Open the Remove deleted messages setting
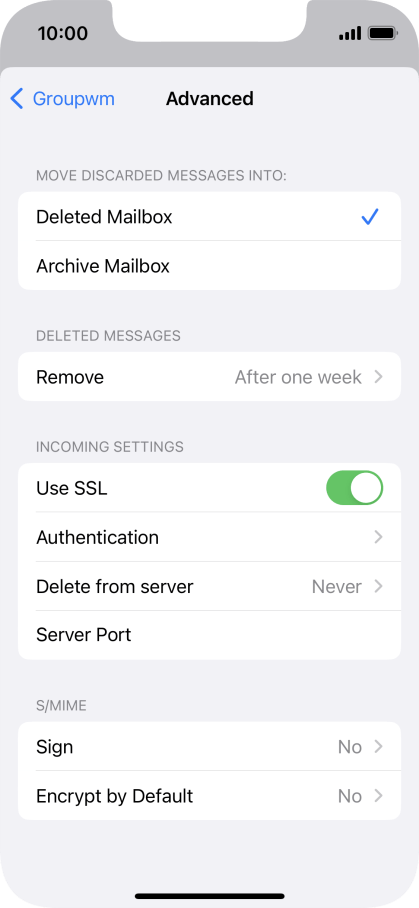Image resolution: width=419 pixels, height=908 pixels. (x=210, y=376)
